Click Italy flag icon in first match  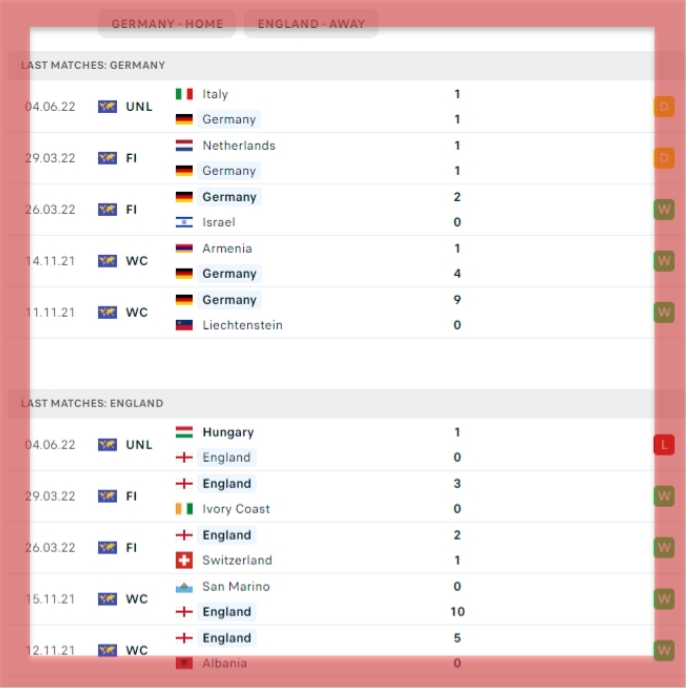click(184, 94)
